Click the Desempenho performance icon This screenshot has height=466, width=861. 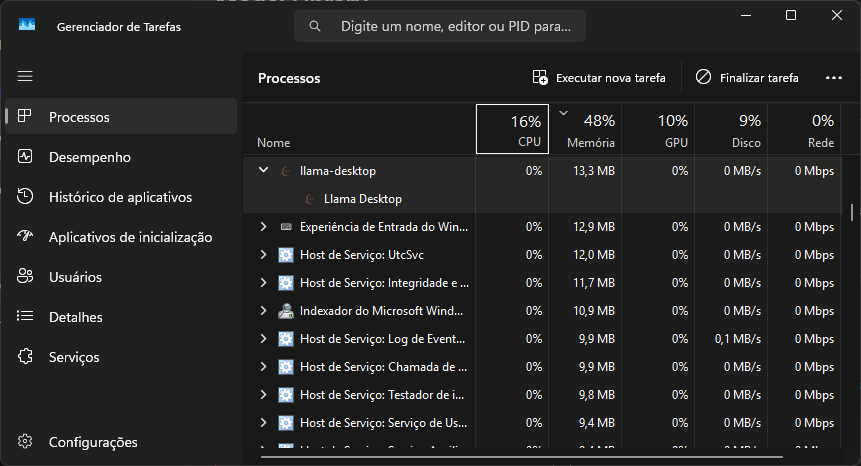[x=25, y=156]
